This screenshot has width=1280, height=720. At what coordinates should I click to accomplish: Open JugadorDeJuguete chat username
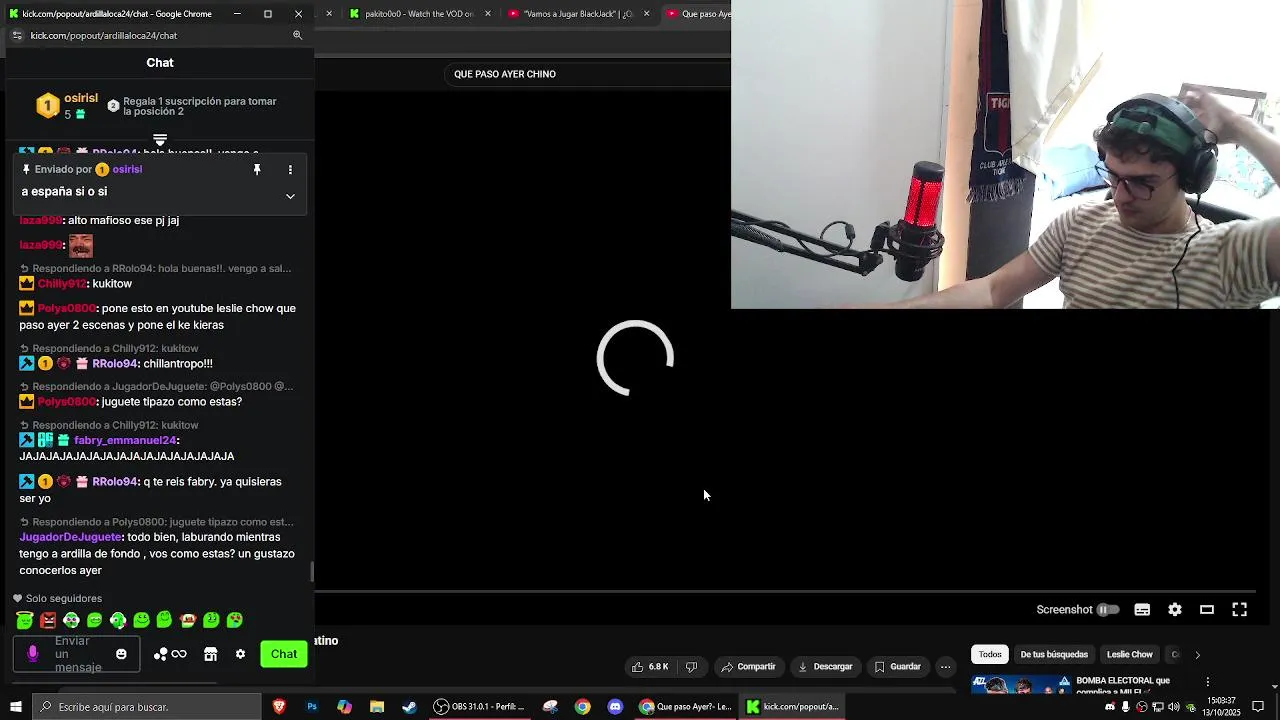tap(70, 537)
